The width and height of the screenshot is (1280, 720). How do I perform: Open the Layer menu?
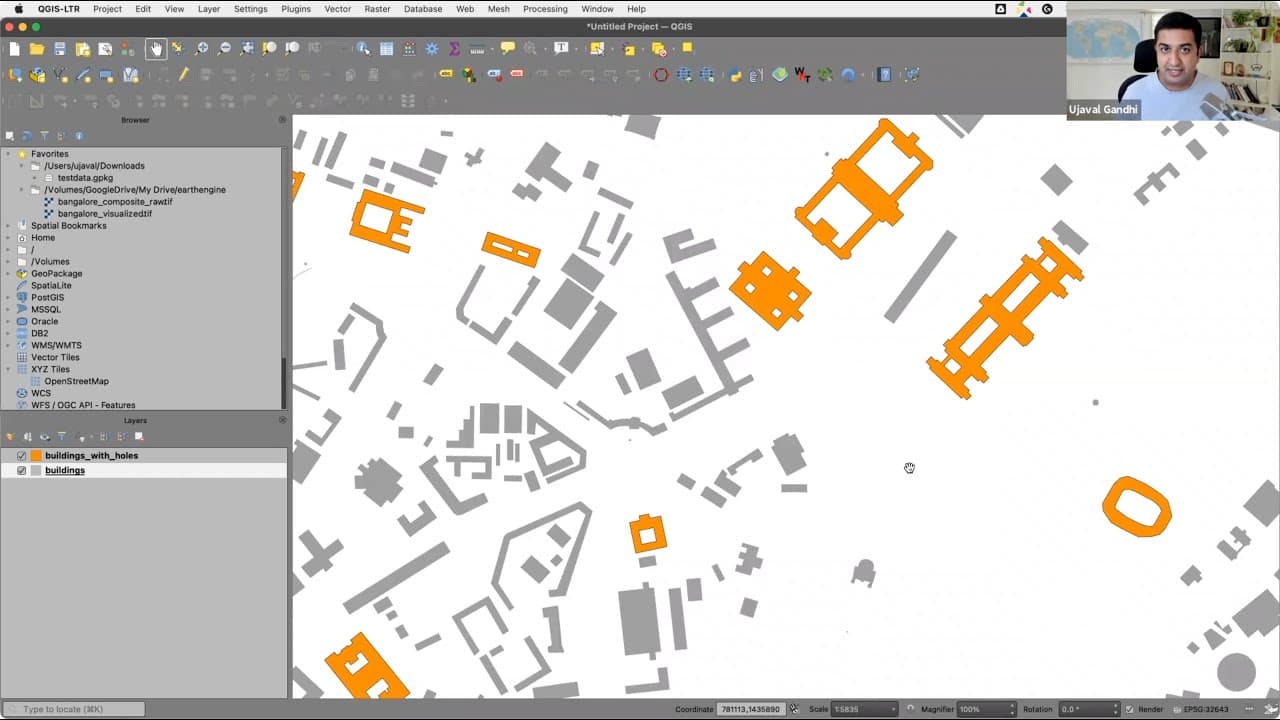(209, 9)
